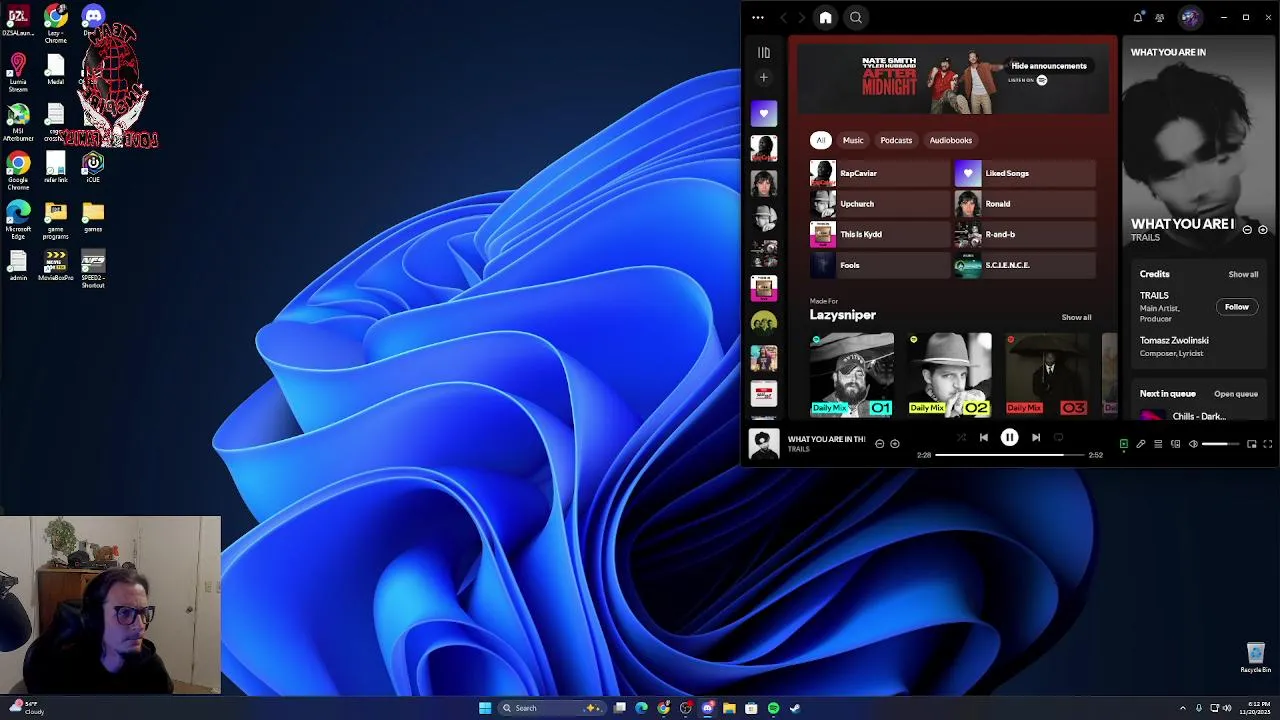1280x720 pixels.
Task: Open Daily Mix 01 thumbnail
Action: (852, 374)
